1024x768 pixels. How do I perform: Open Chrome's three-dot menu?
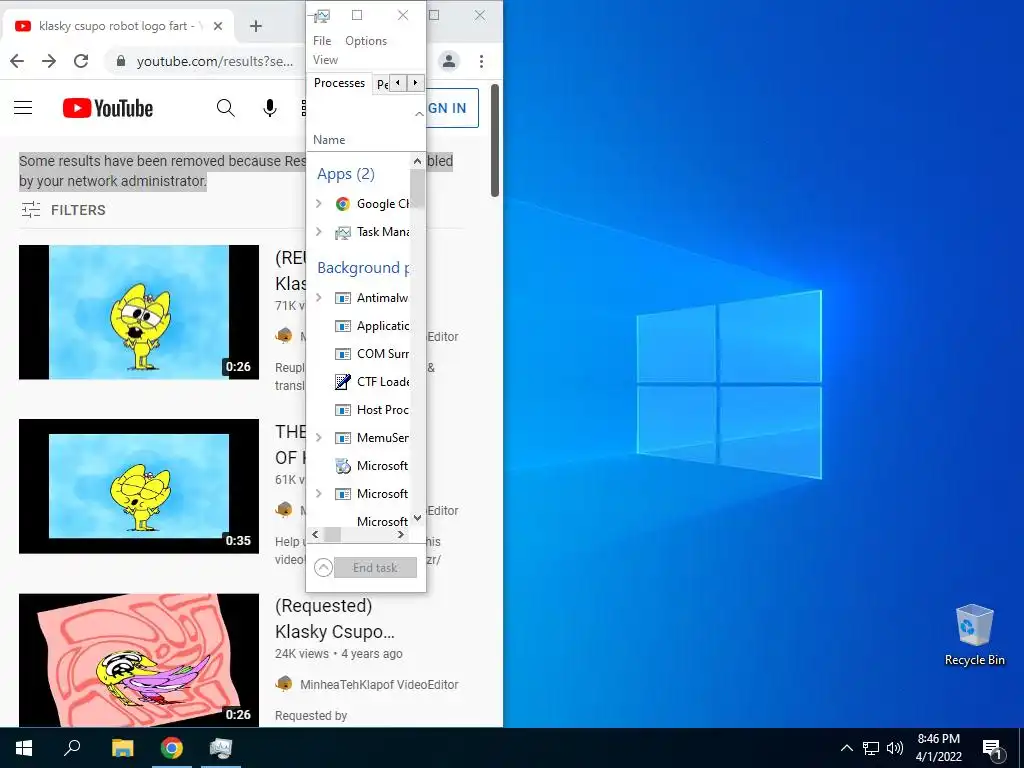(481, 61)
